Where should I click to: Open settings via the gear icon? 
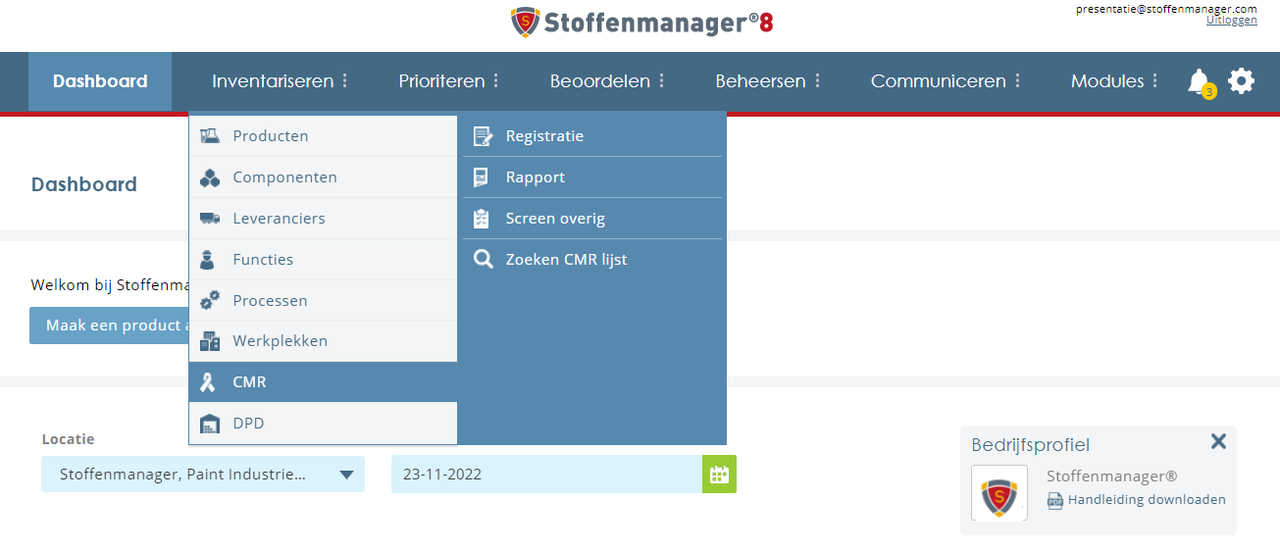click(1241, 81)
